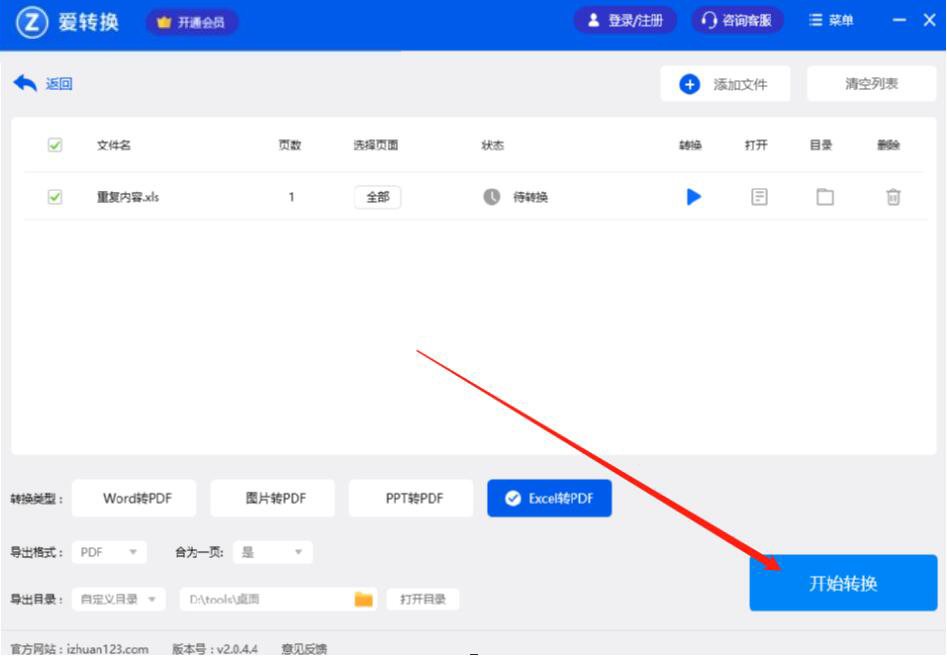This screenshot has height=658, width=947.
Task: Toggle the select-all checkbox in header
Action: click(55, 145)
